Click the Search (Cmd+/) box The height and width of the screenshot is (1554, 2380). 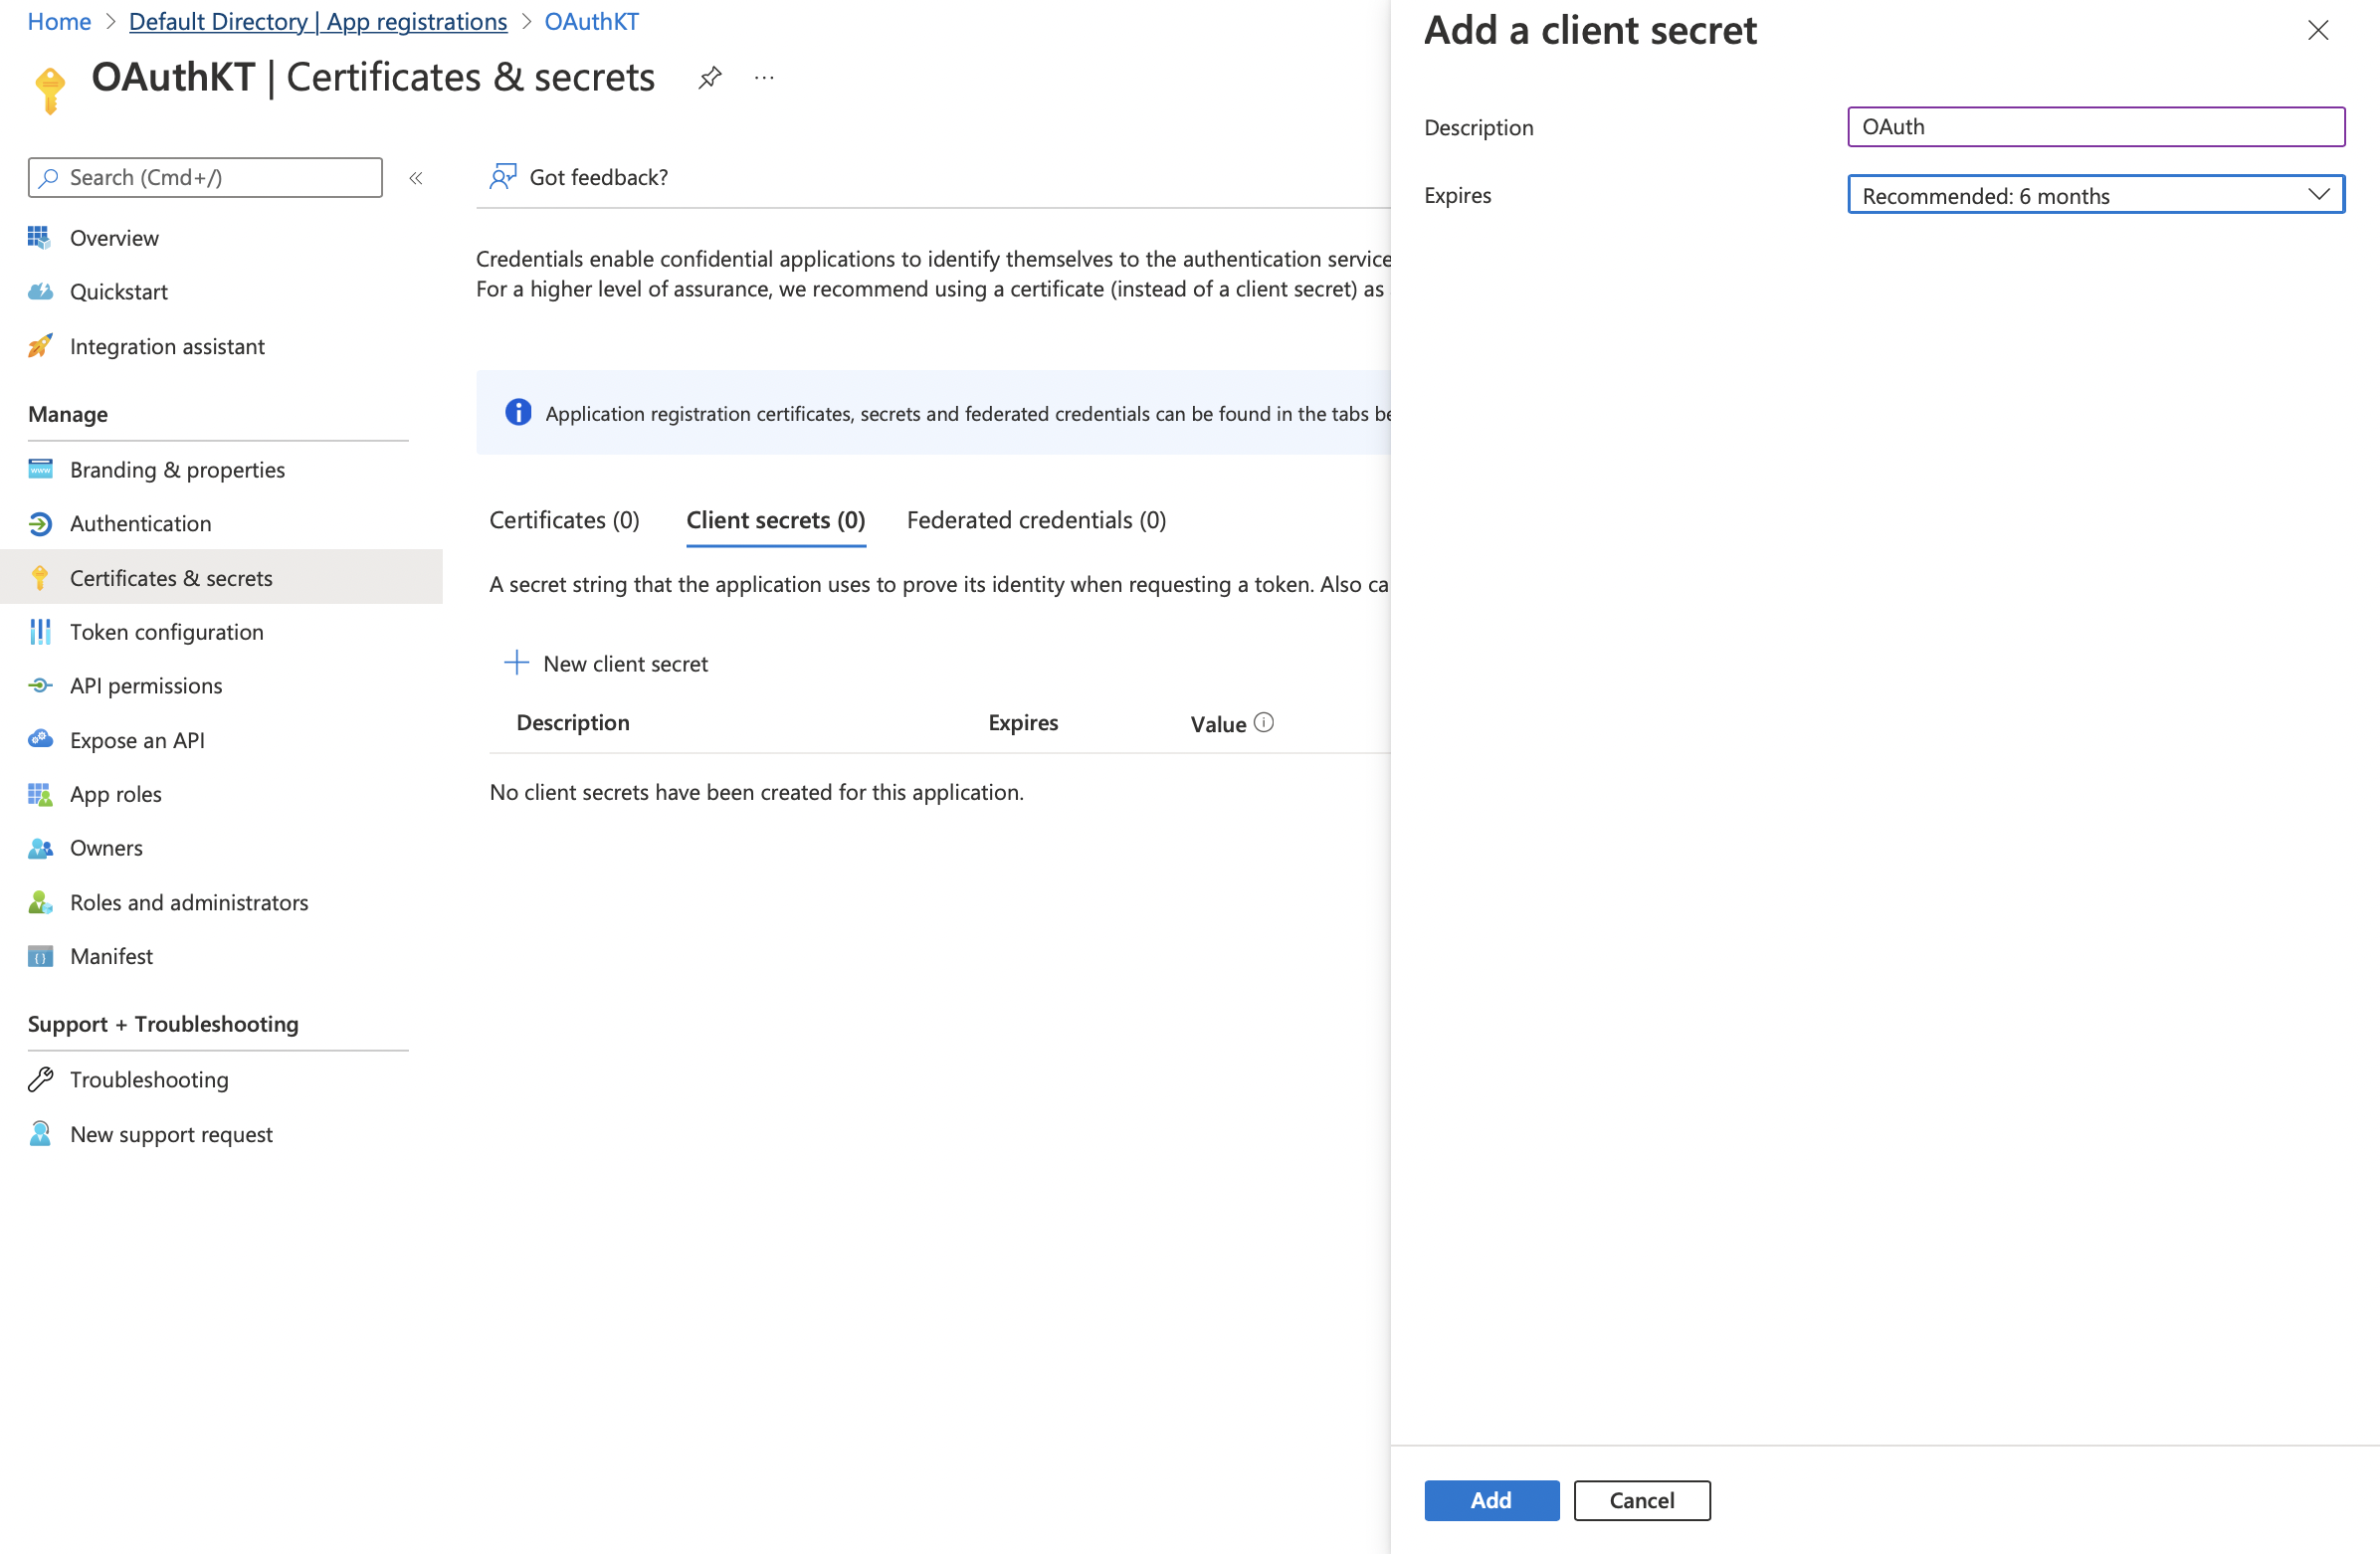point(205,177)
